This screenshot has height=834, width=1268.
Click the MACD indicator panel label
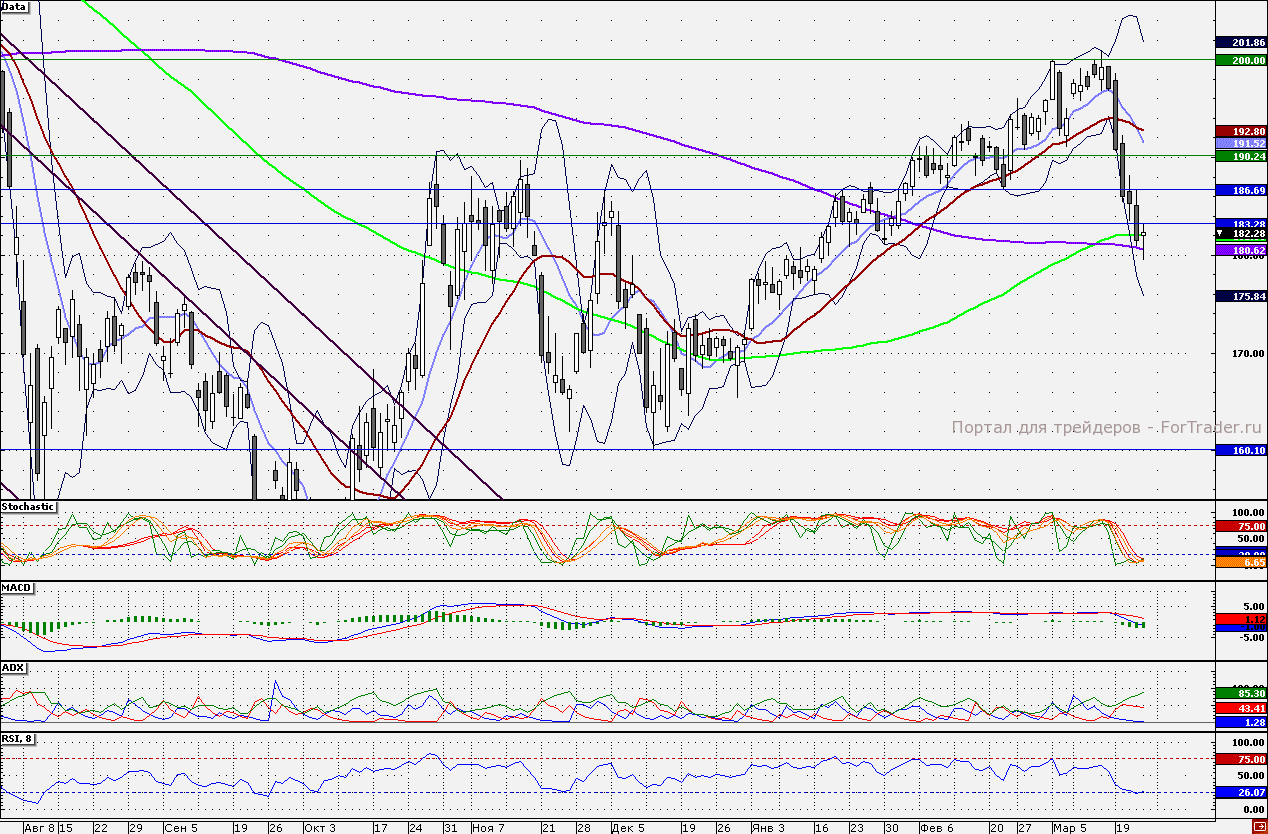[14, 587]
